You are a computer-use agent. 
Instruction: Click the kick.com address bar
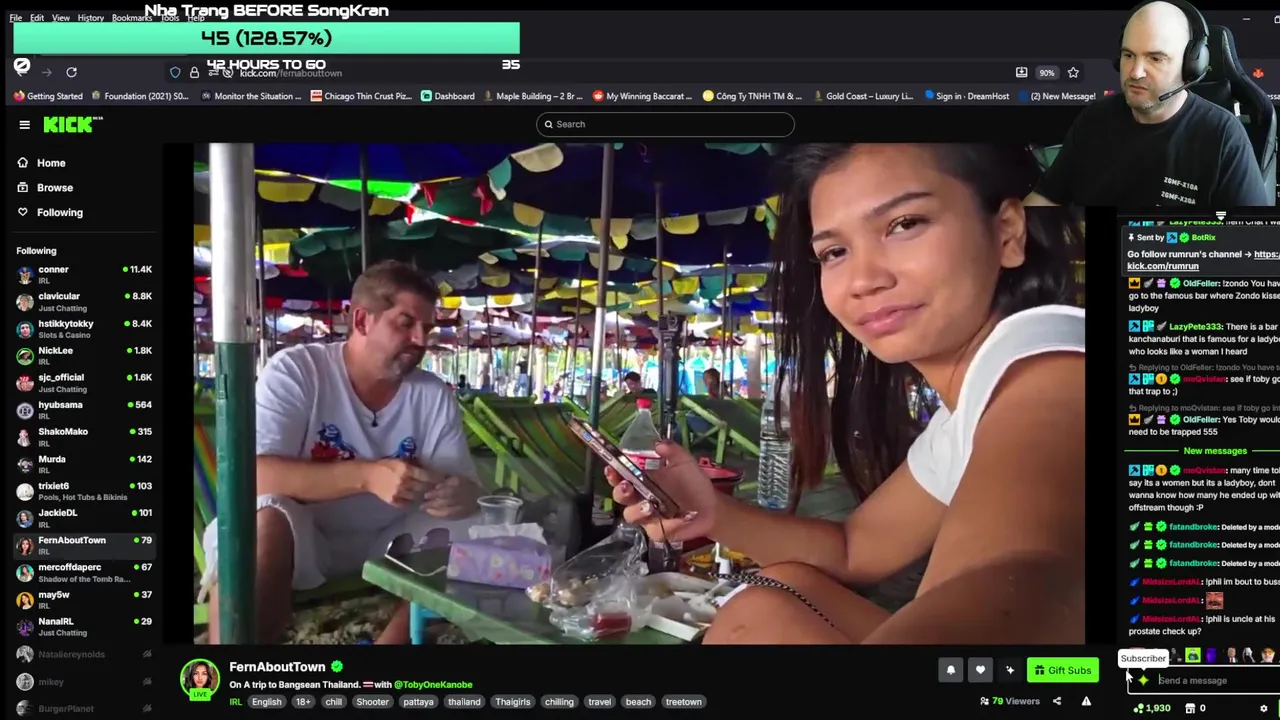290,72
